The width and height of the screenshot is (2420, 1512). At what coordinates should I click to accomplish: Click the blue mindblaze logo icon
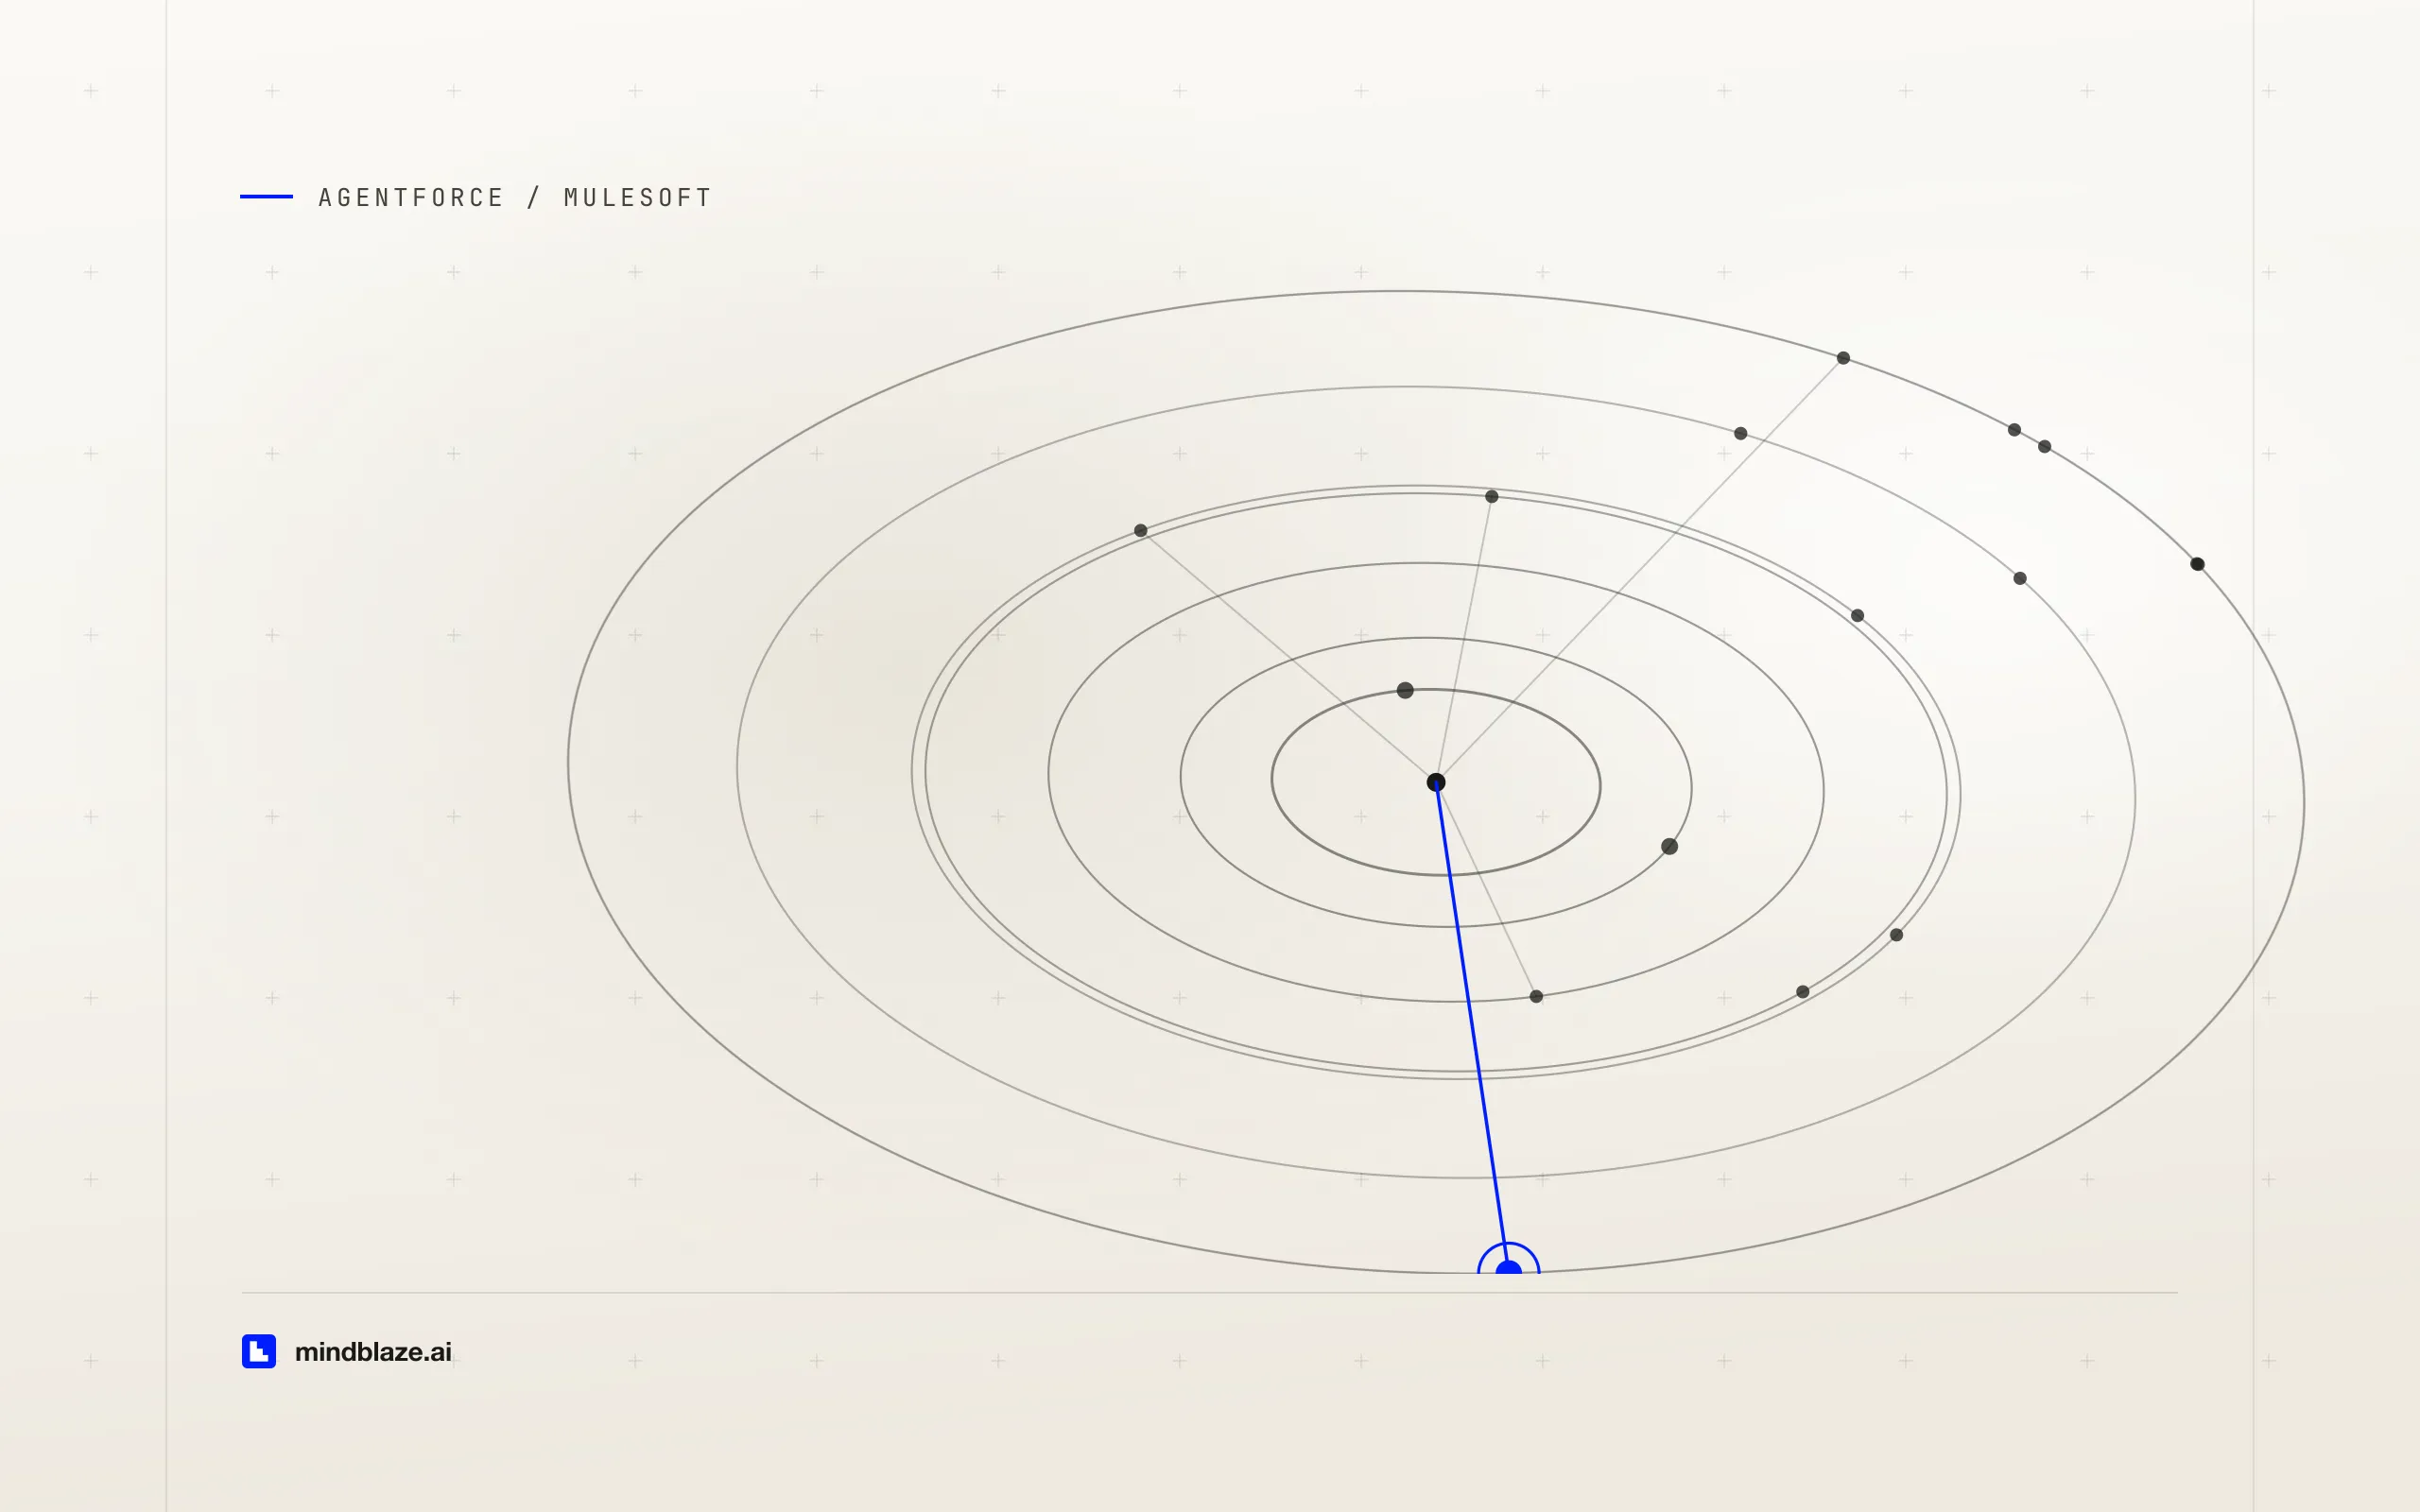click(x=259, y=1351)
